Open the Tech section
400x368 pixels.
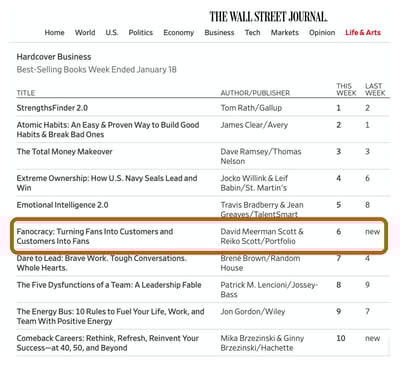[x=252, y=33]
